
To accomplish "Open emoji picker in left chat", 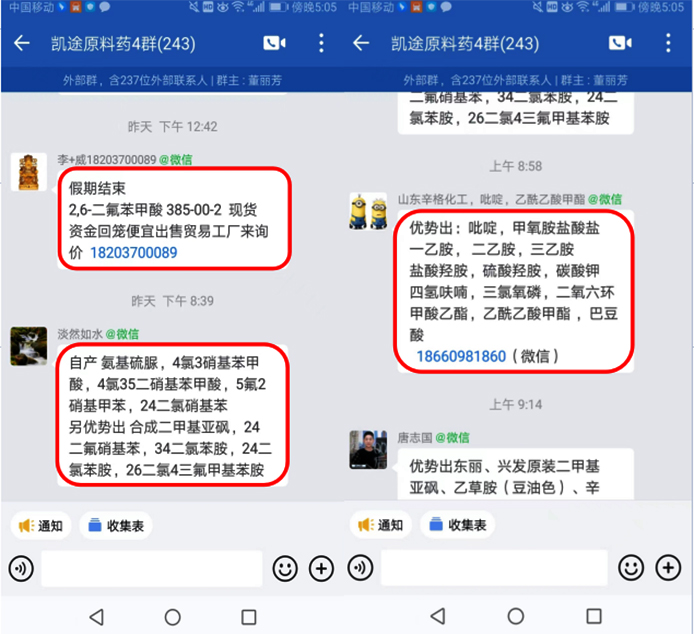I will (285, 568).
